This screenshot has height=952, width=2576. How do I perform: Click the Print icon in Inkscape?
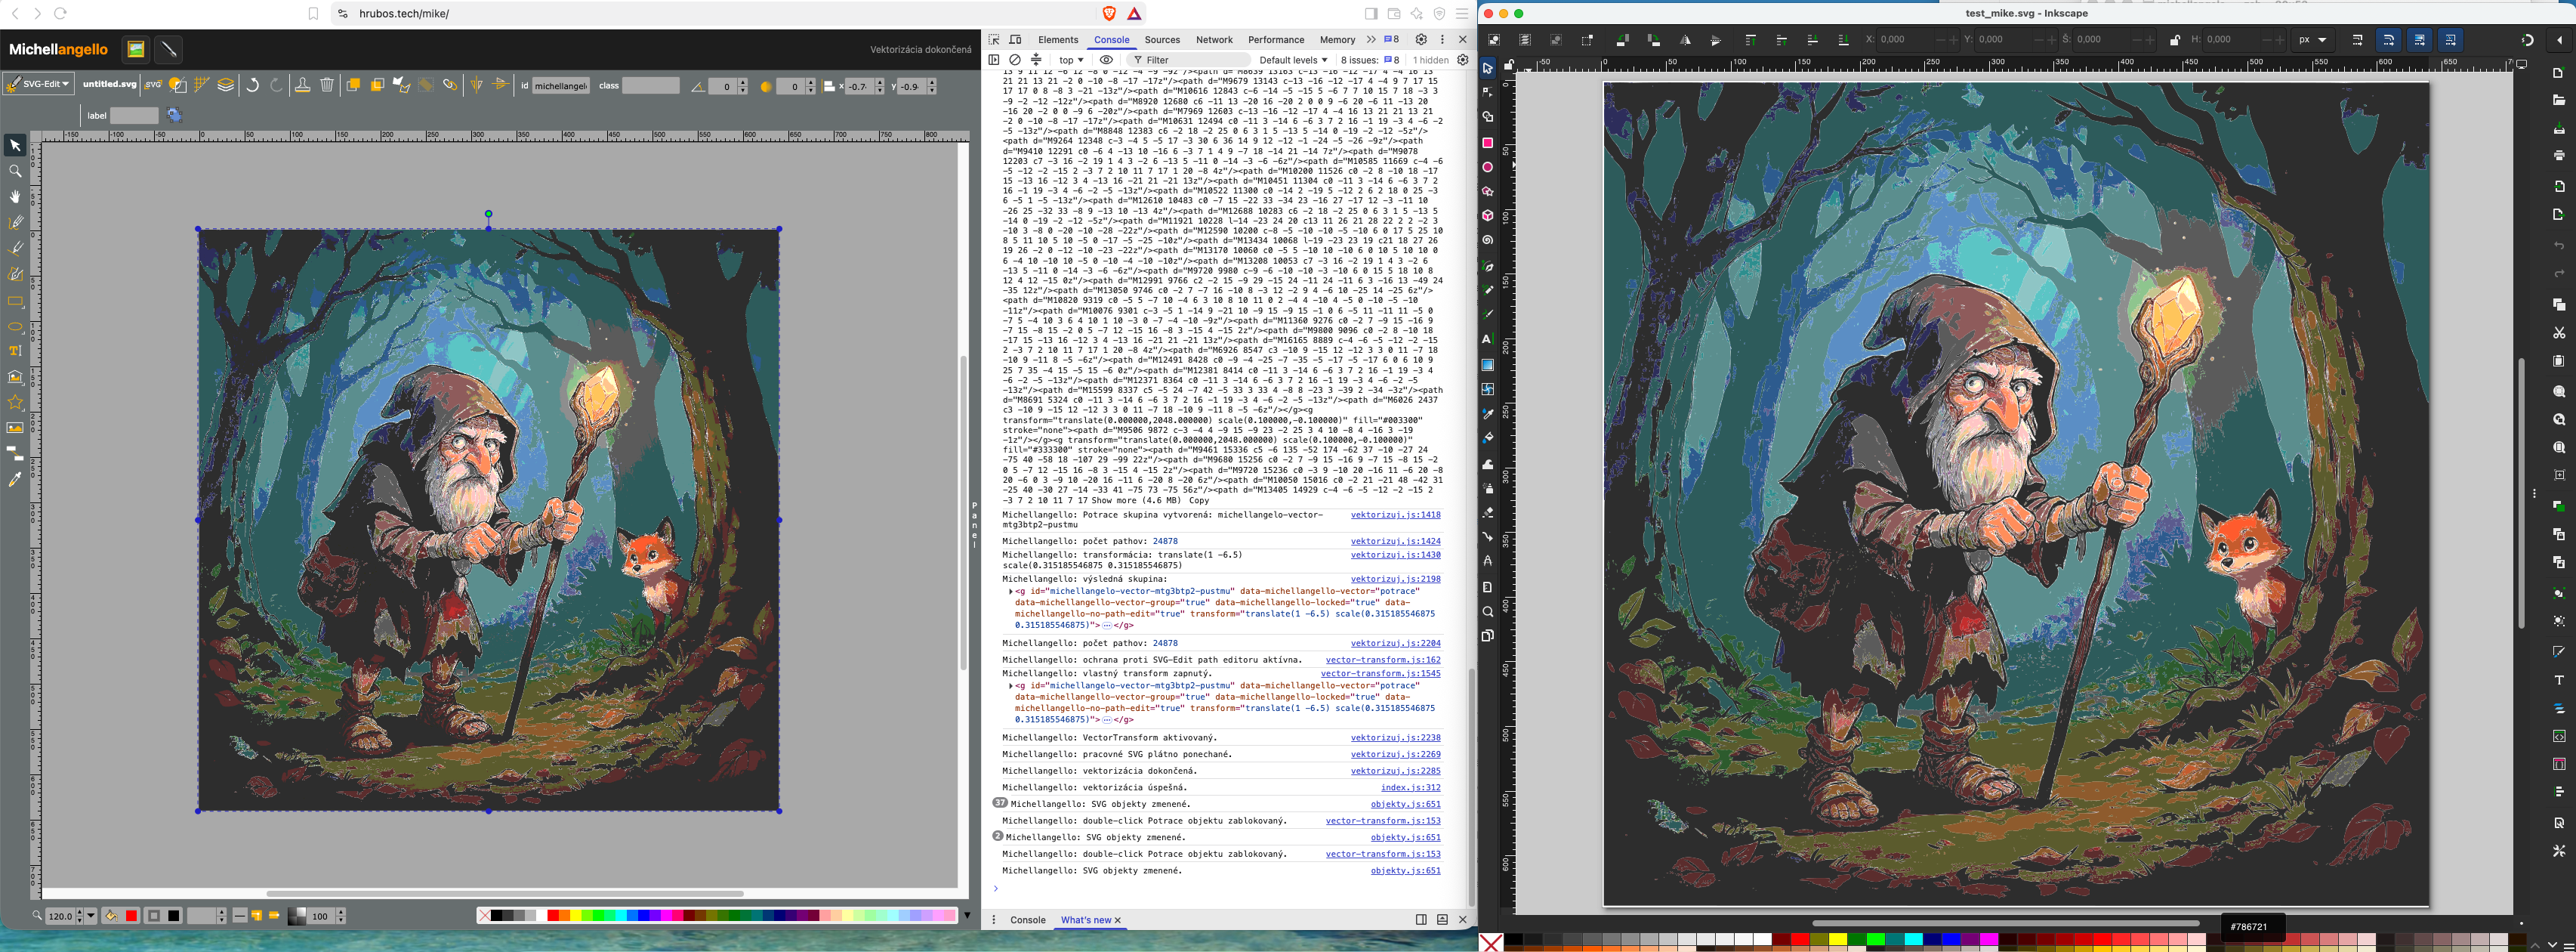tap(2559, 155)
